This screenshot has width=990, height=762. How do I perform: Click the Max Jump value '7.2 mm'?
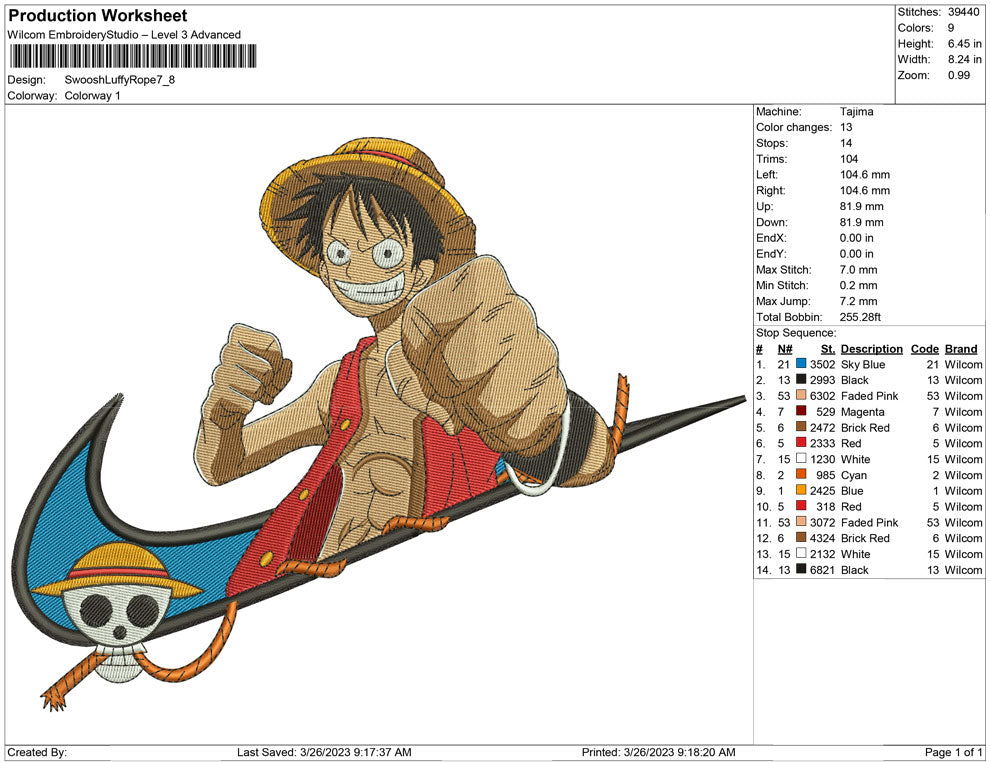point(859,301)
